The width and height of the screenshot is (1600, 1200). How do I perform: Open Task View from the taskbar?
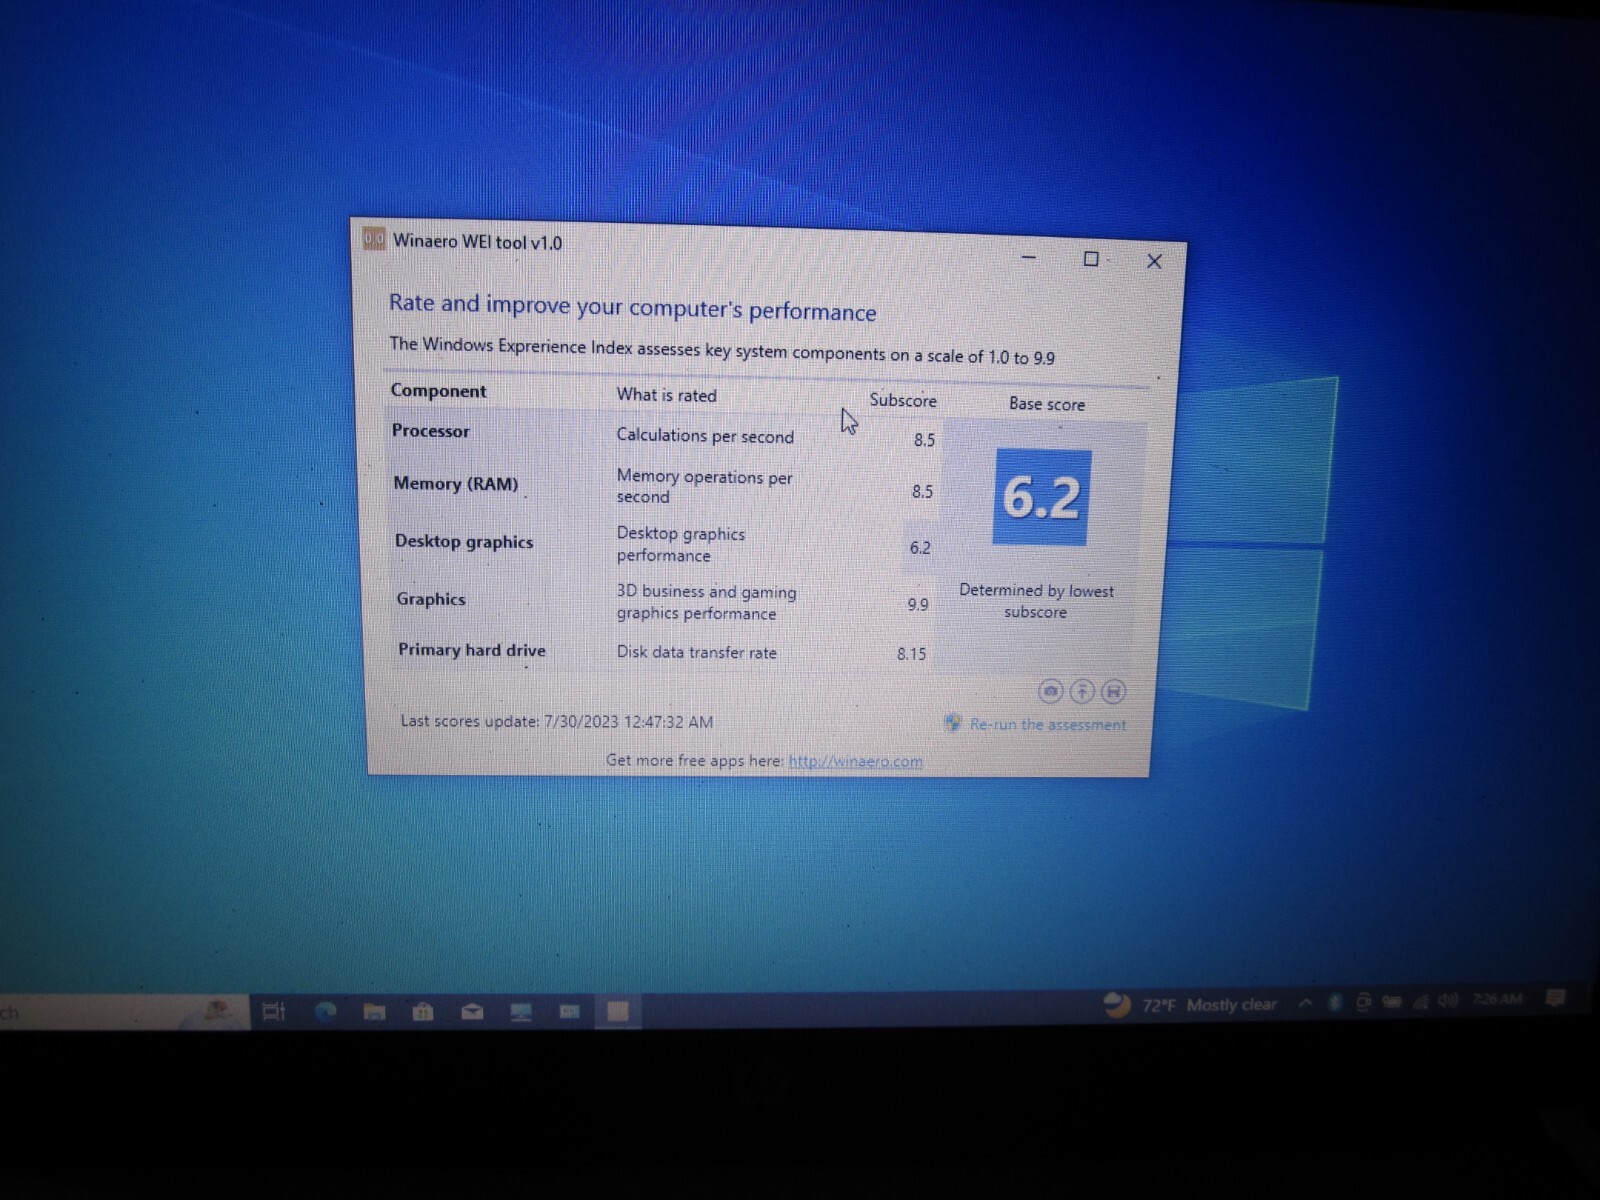(x=274, y=1011)
